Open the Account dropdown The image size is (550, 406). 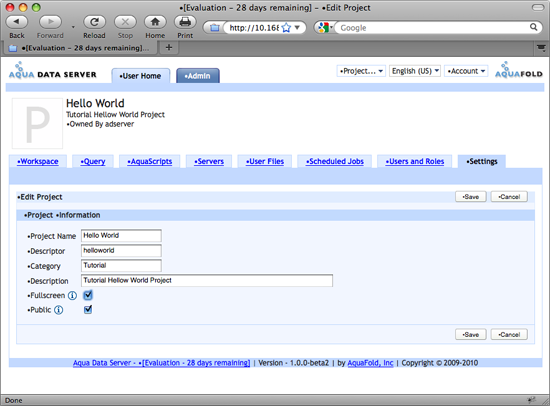pyautogui.click(x=466, y=71)
